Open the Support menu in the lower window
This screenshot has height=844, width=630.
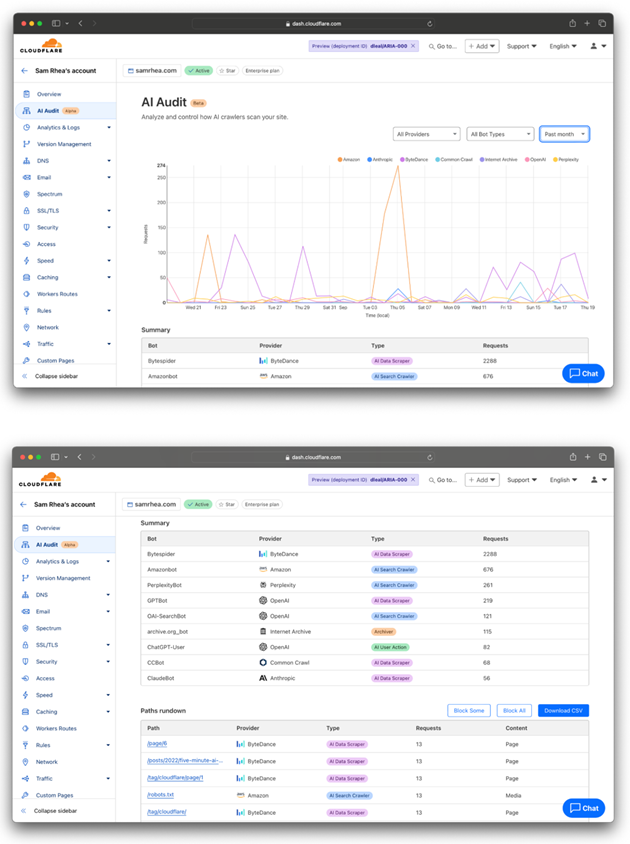pos(521,480)
